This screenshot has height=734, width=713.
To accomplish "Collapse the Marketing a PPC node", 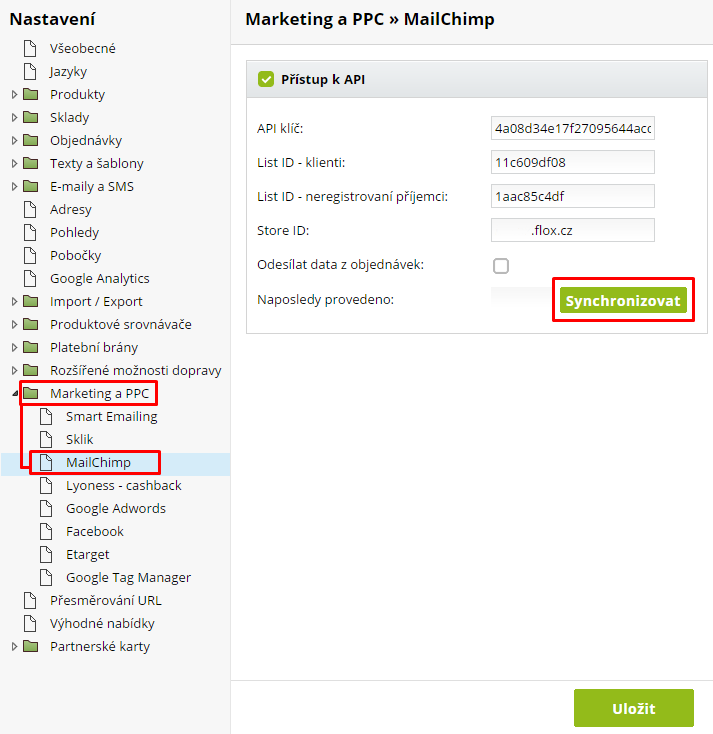I will point(14,394).
